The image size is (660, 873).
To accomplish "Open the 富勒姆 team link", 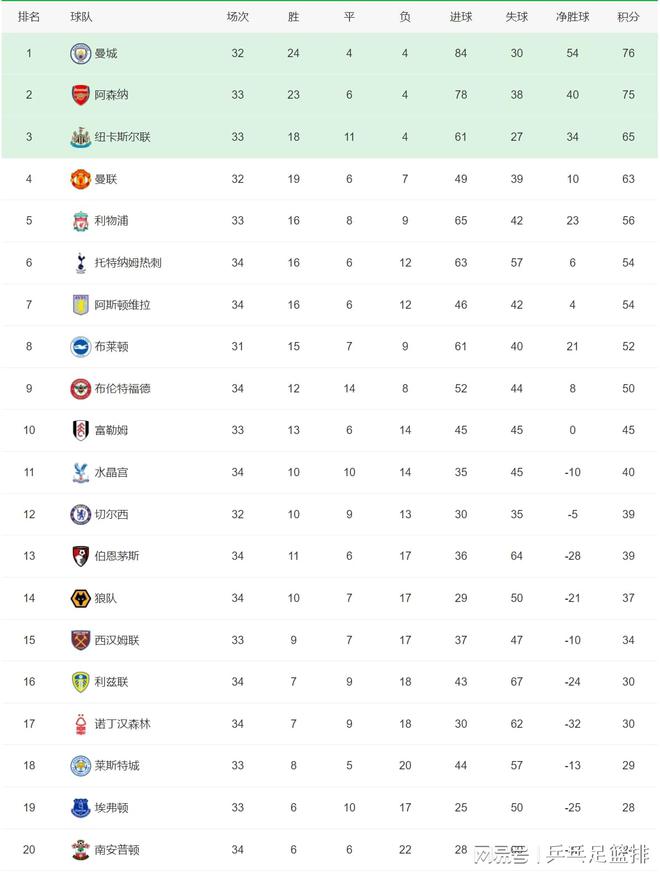I will [x=111, y=430].
